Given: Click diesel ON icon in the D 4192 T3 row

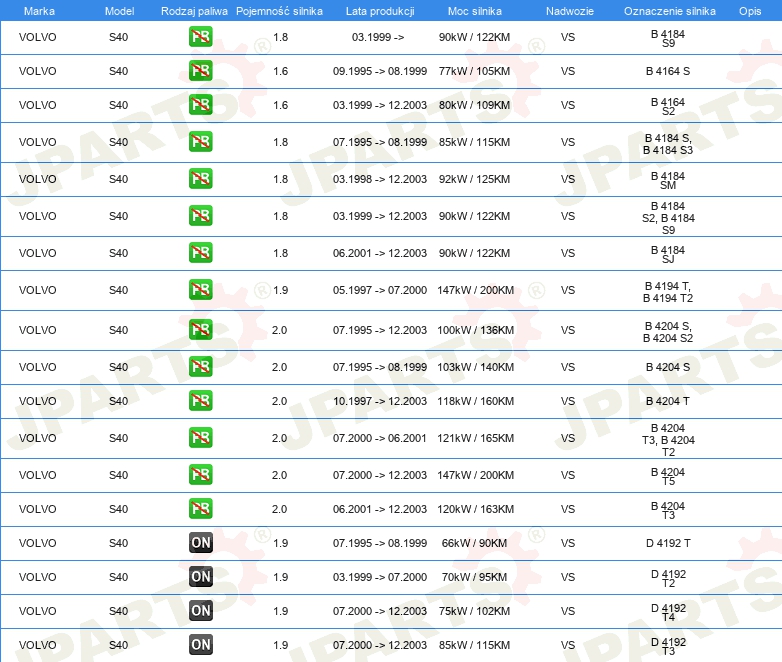Looking at the screenshot, I should click(x=201, y=645).
